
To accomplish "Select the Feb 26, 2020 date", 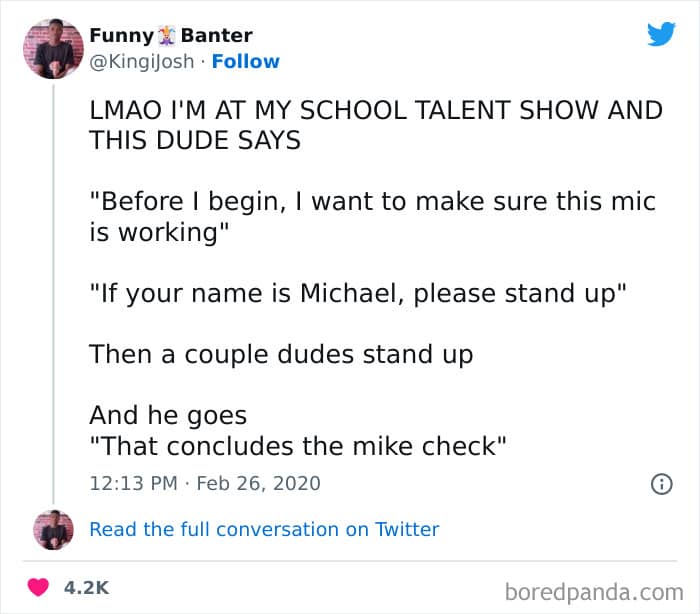I will tap(258, 484).
